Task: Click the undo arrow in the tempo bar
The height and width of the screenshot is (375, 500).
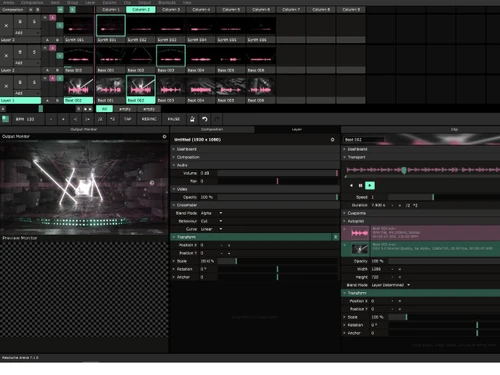Action: click(x=205, y=119)
